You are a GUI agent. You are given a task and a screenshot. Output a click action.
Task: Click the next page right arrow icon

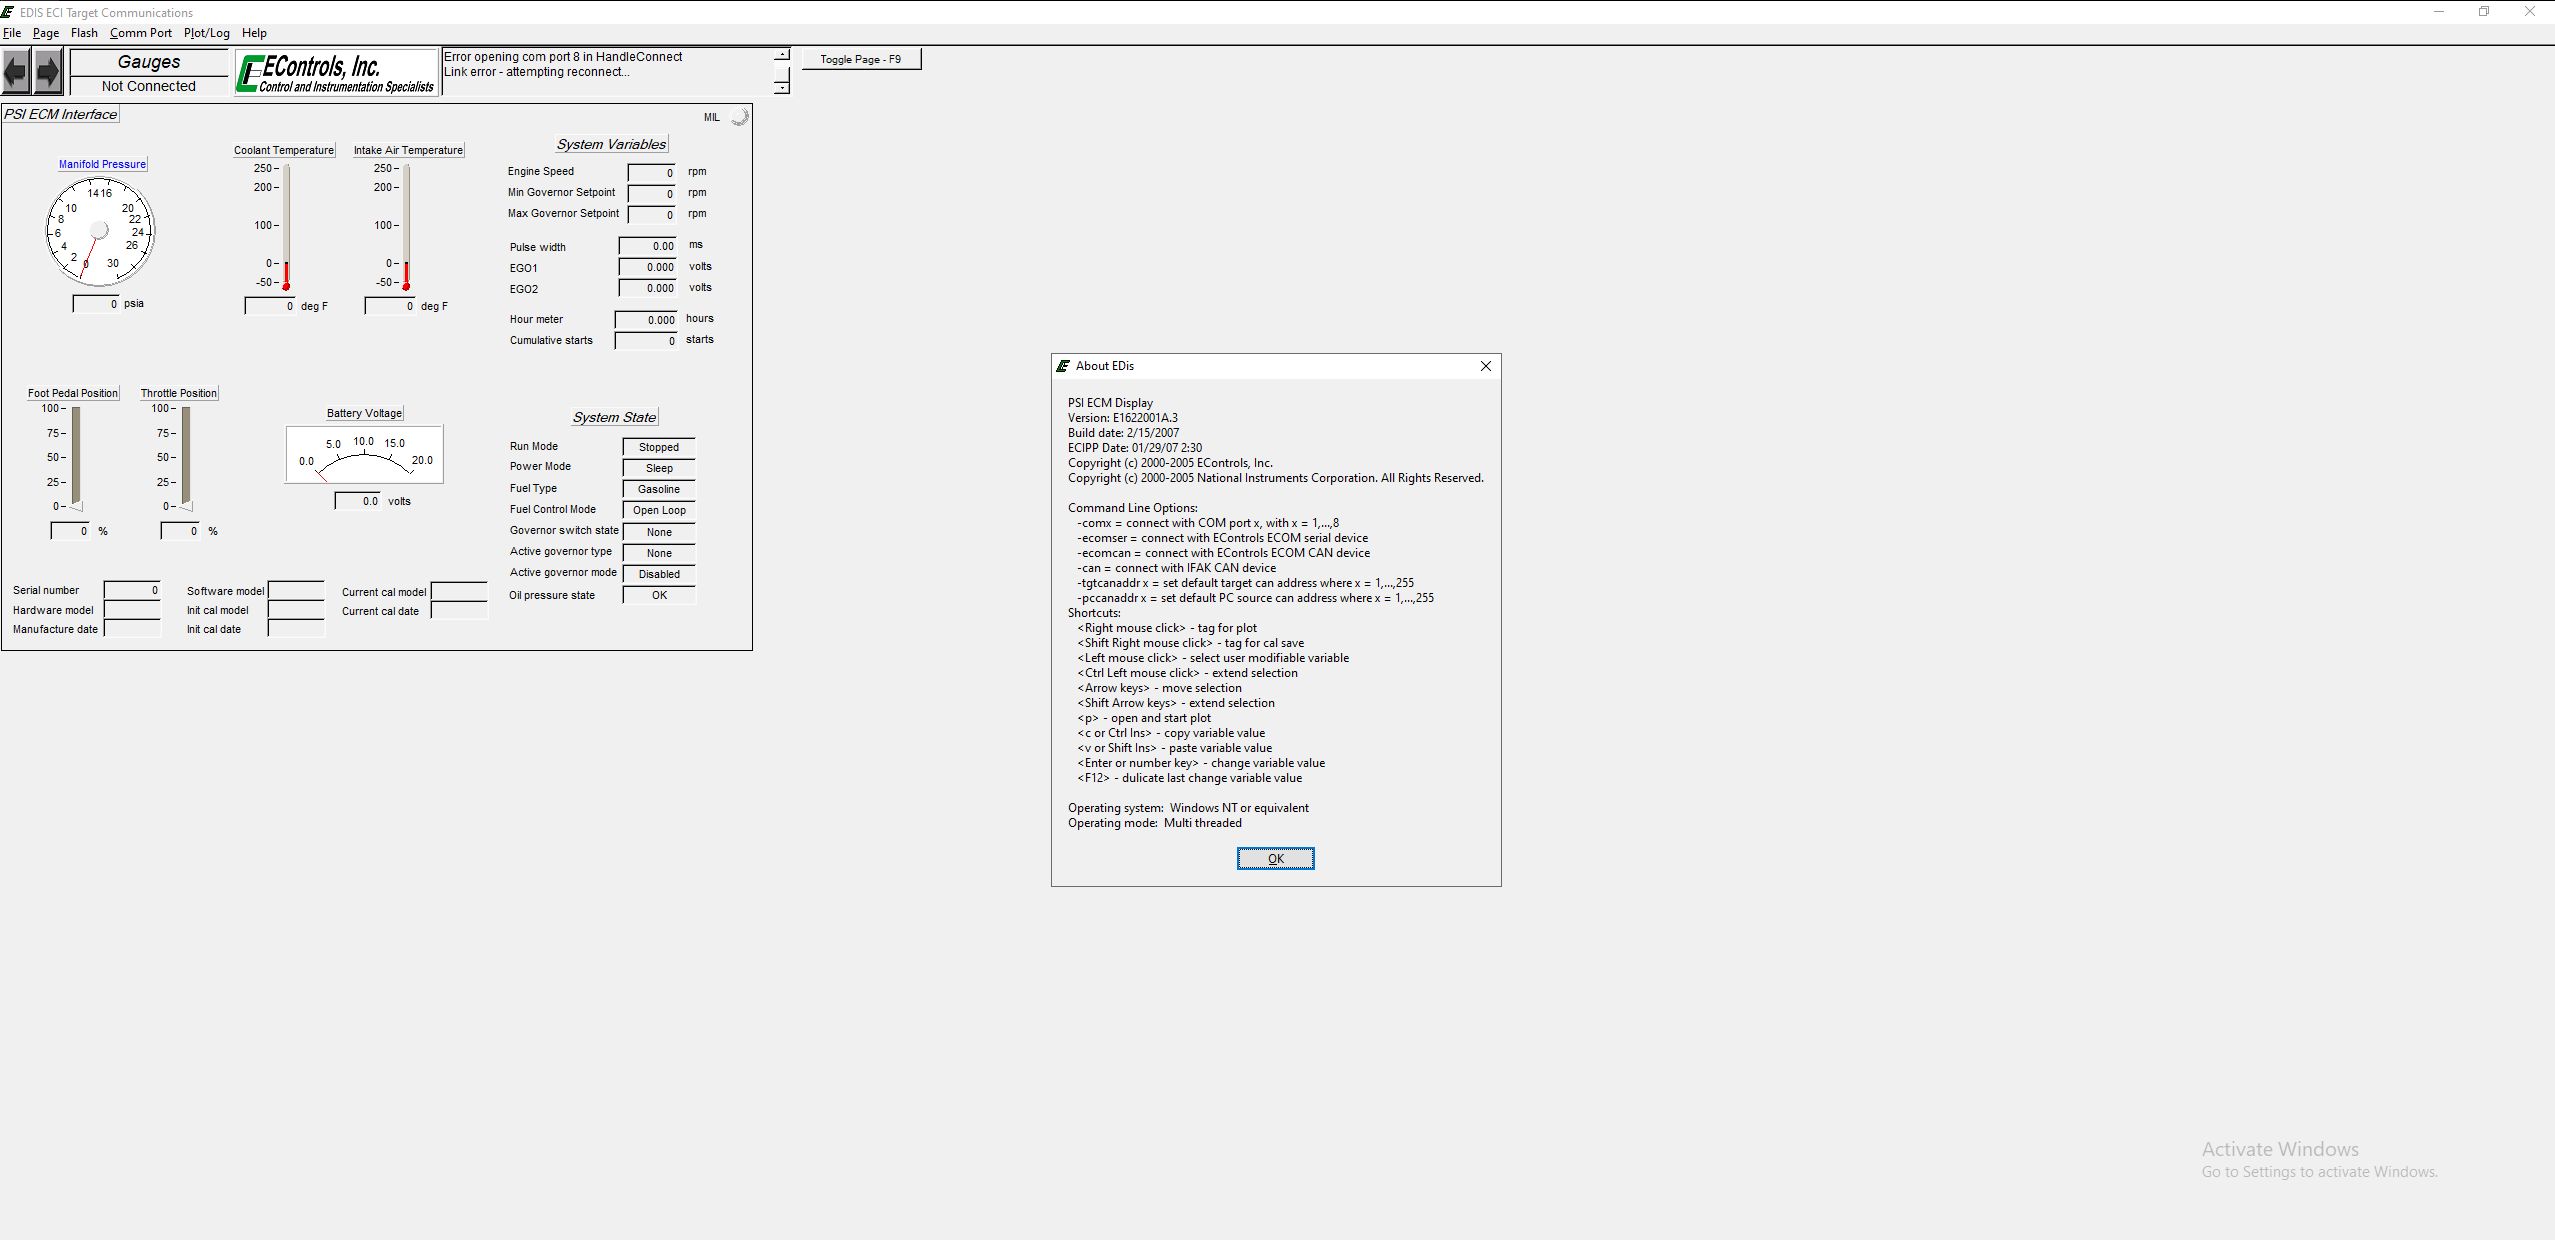click(x=48, y=72)
